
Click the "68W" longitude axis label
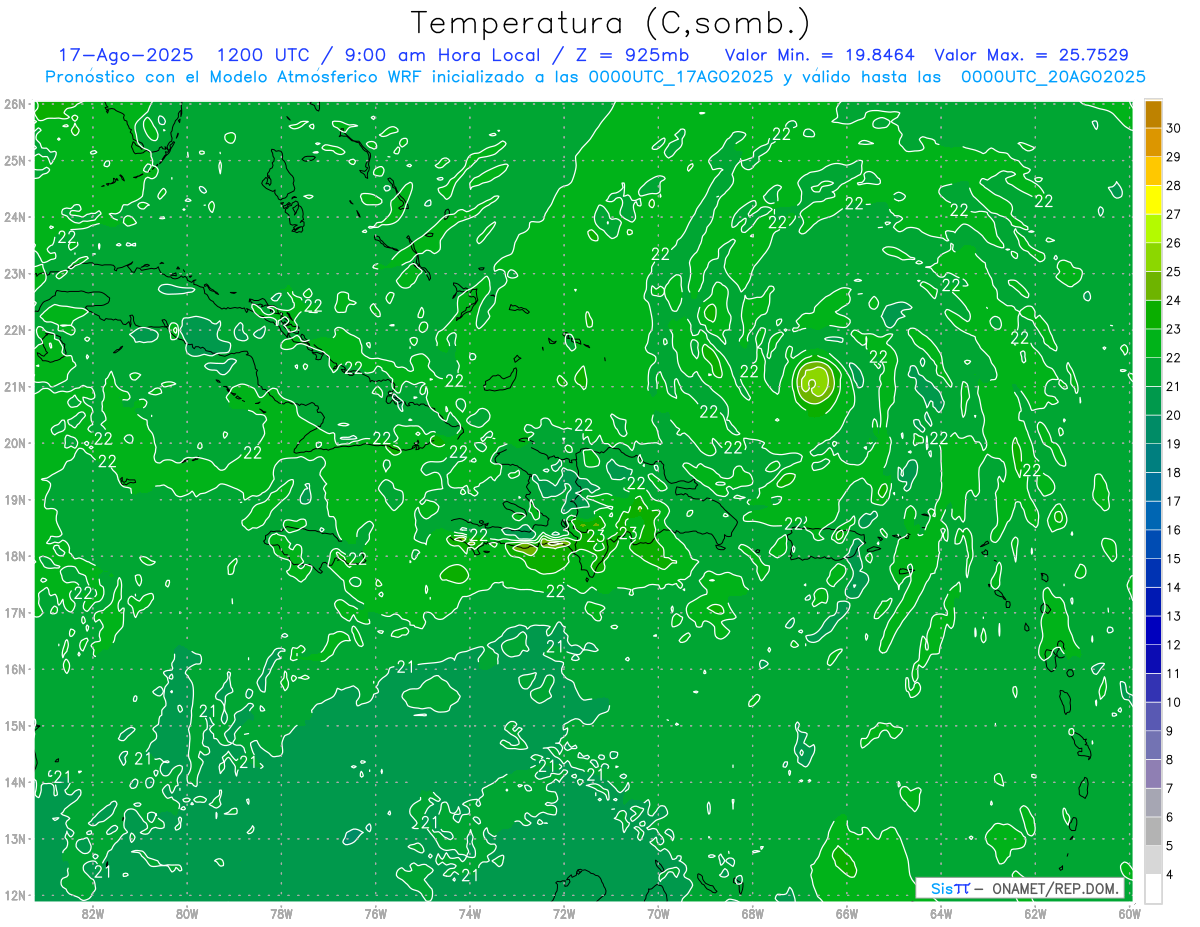point(752,913)
